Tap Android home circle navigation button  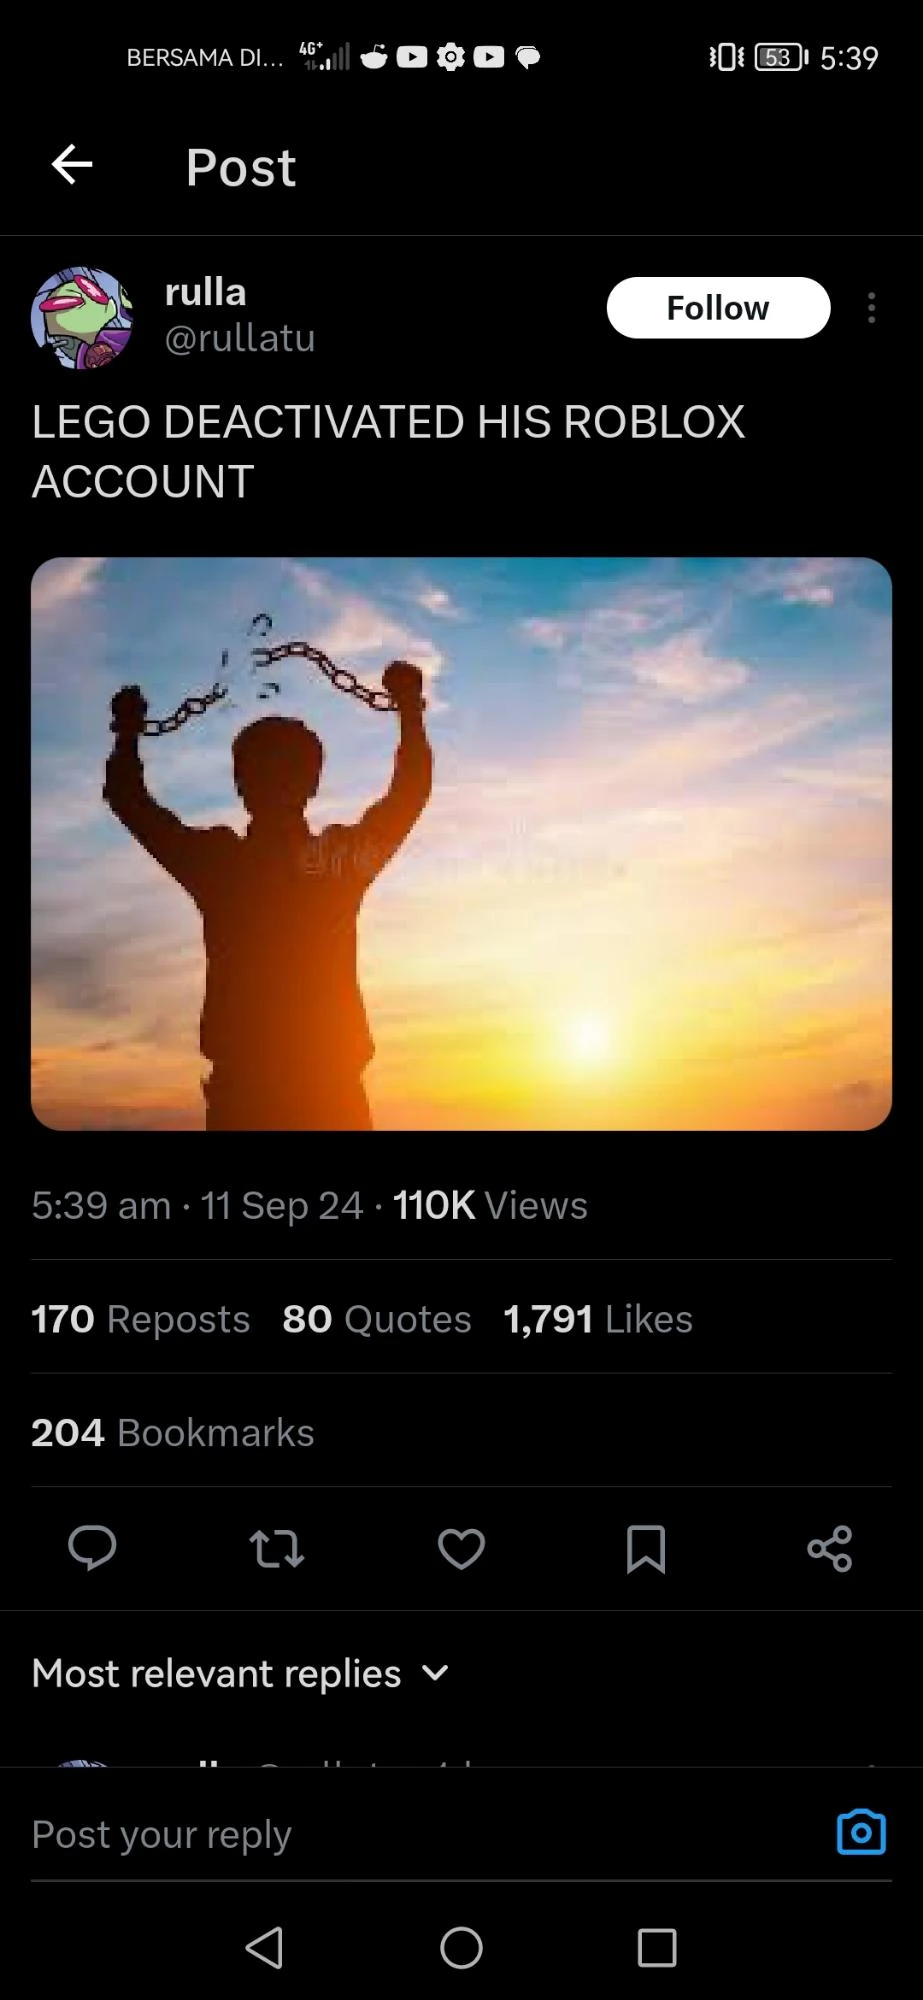[461, 1947]
